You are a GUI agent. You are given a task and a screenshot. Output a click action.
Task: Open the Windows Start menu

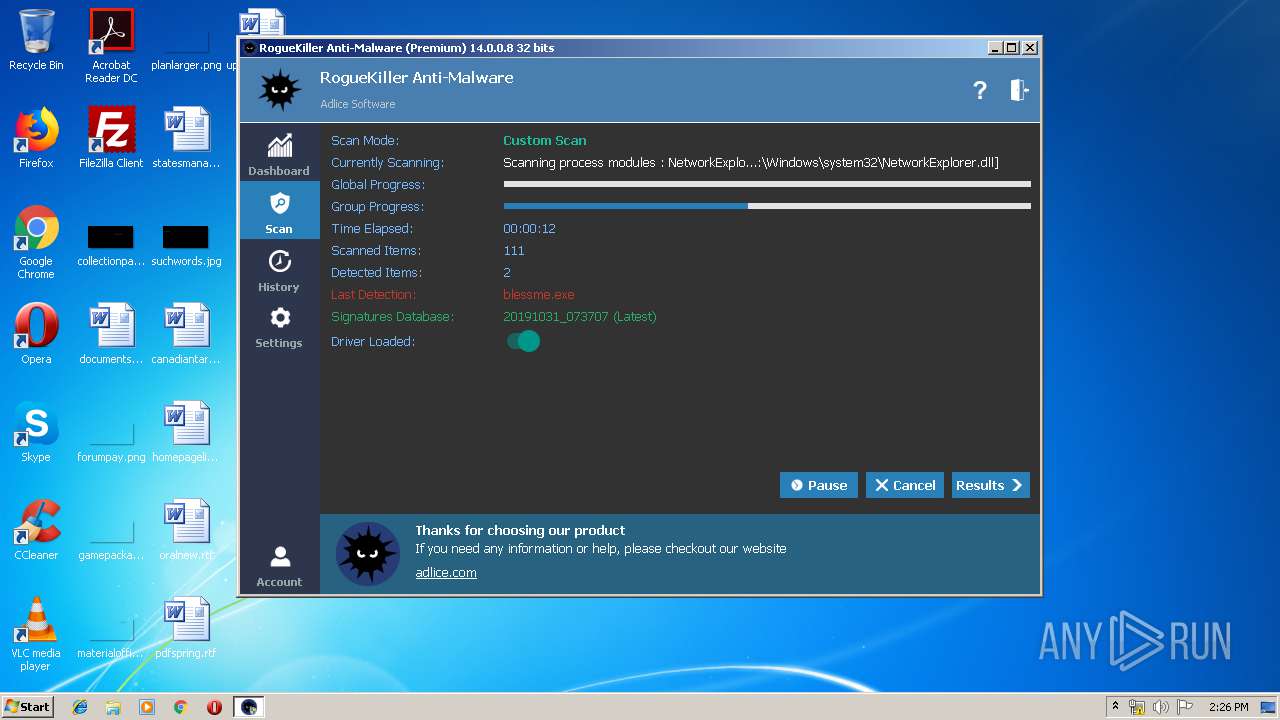tap(27, 706)
